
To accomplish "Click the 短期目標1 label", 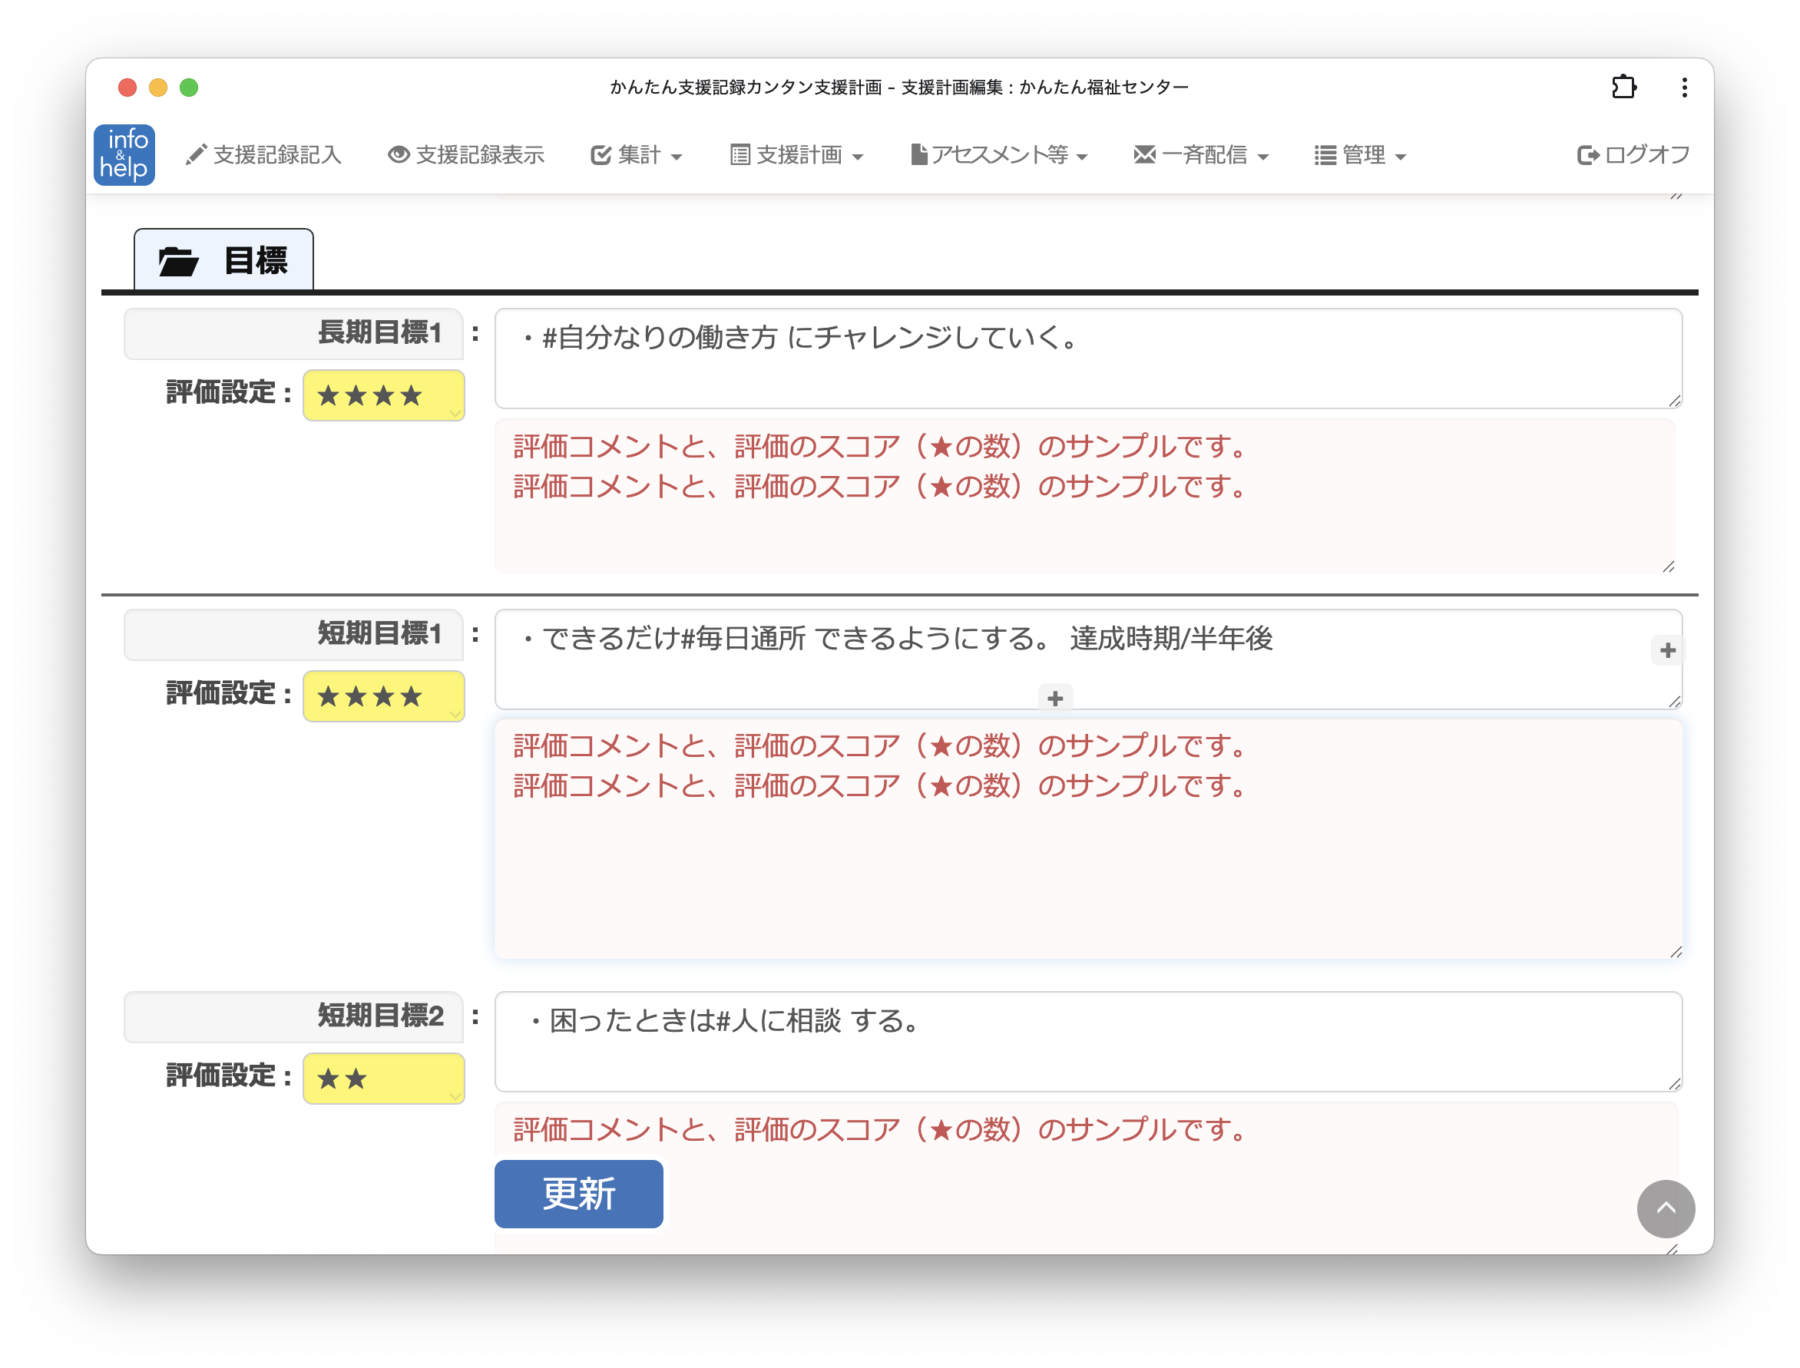I will tap(294, 634).
